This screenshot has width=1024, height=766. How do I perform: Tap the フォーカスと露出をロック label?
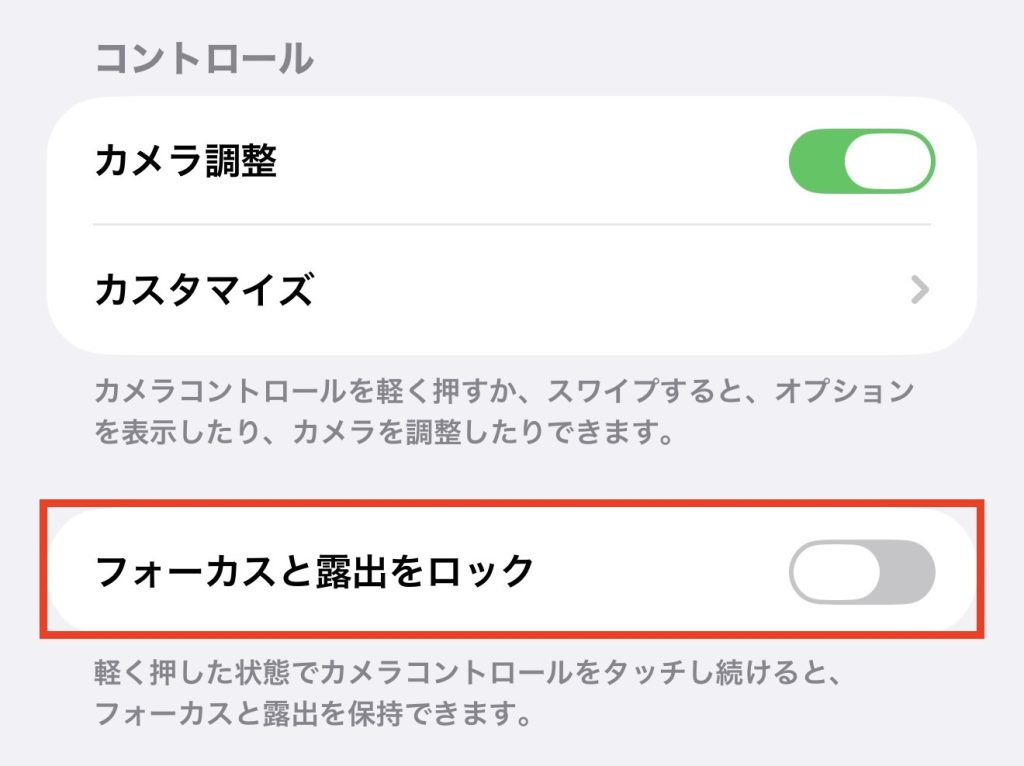pyautogui.click(x=314, y=572)
